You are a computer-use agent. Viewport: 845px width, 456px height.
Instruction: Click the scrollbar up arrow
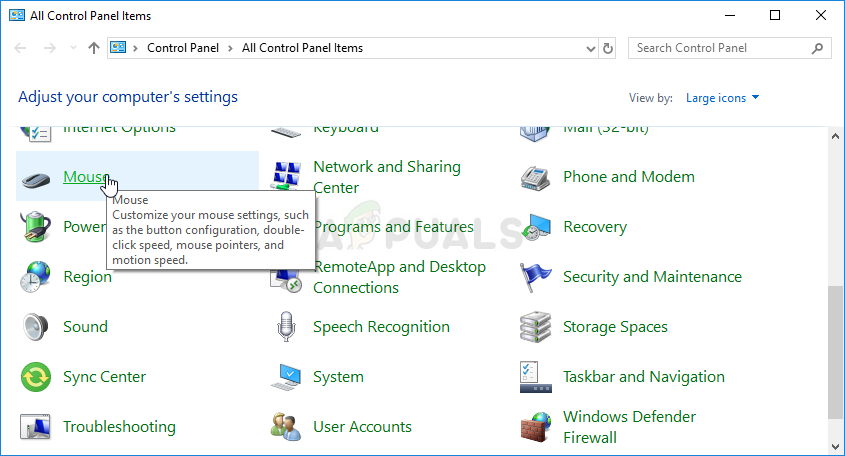tap(835, 136)
